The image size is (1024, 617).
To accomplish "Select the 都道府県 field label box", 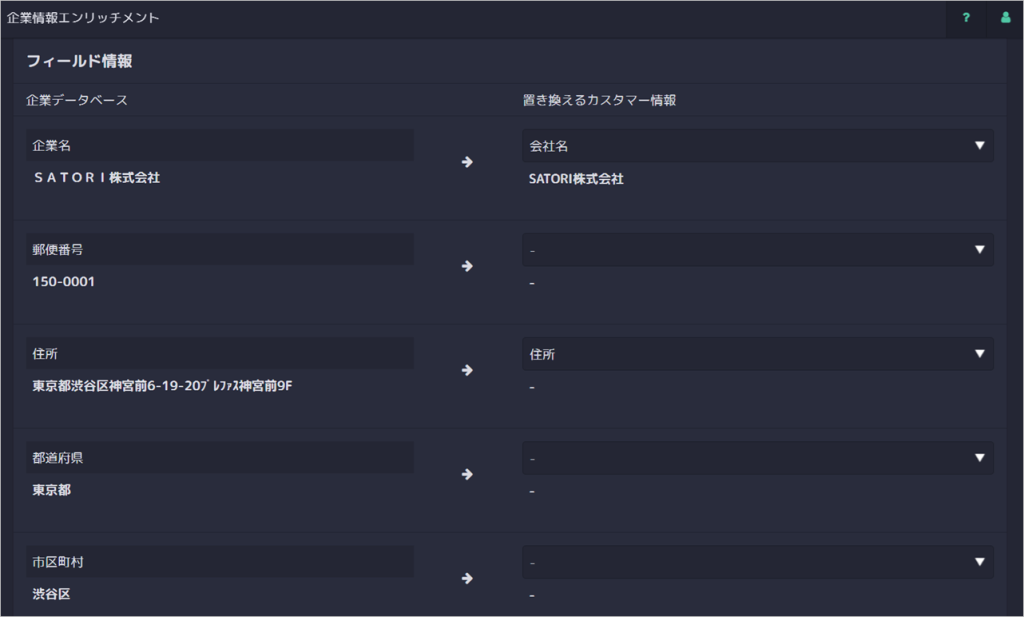I will pos(219,458).
